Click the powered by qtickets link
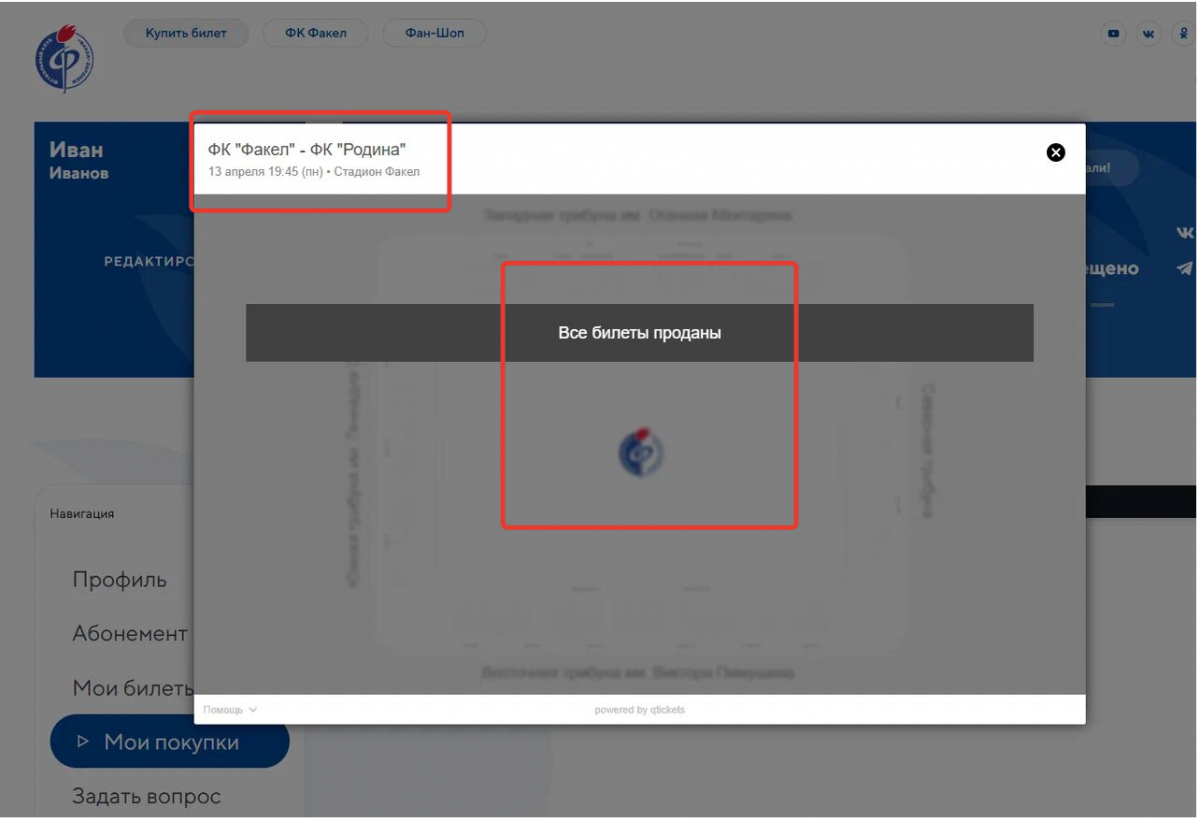Screen dimensions: 1200x821 [639, 710]
